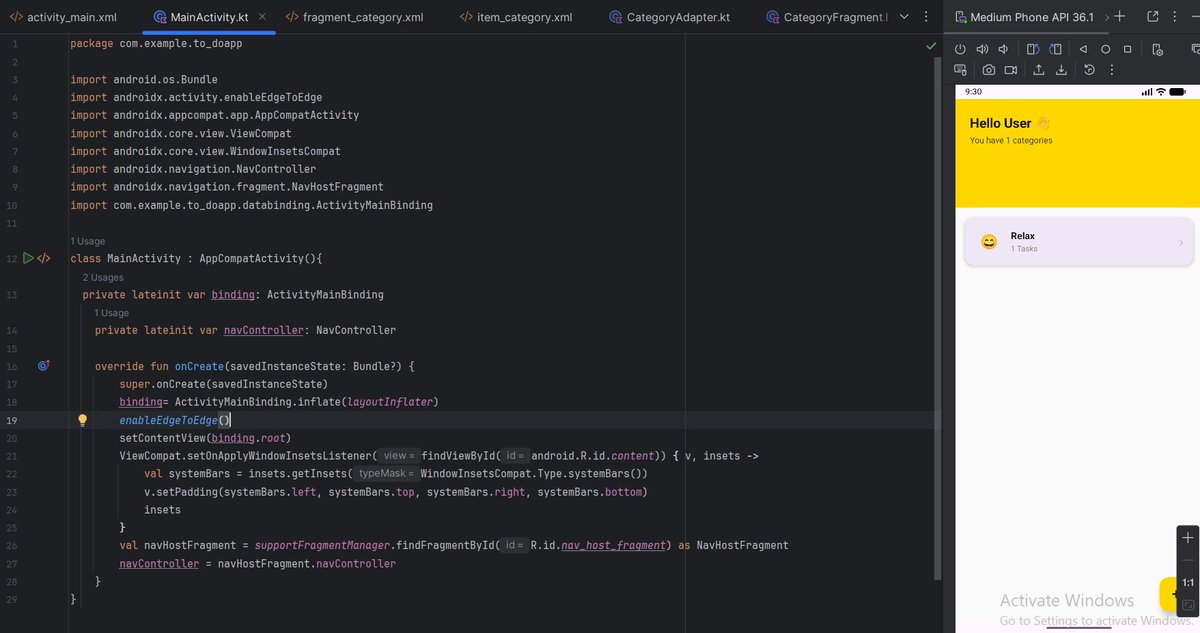This screenshot has height=633, width=1200.
Task: Click the download arrow icon in emulator toolbar
Action: tap(1061, 70)
